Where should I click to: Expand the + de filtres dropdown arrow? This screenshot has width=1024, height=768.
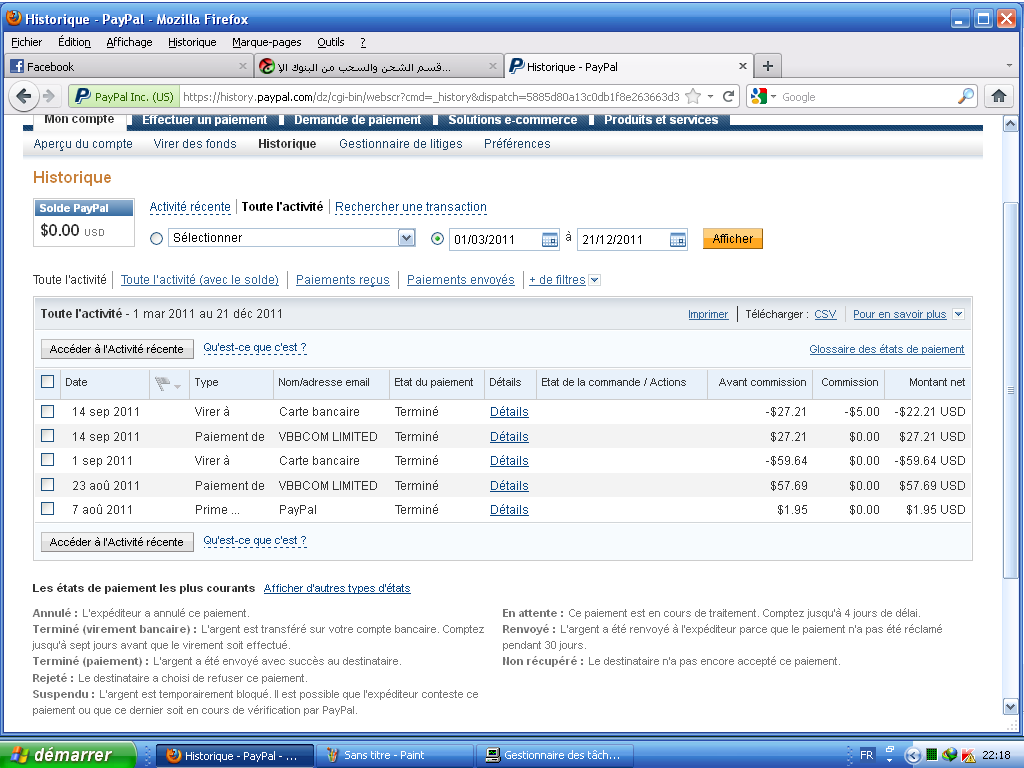[594, 280]
